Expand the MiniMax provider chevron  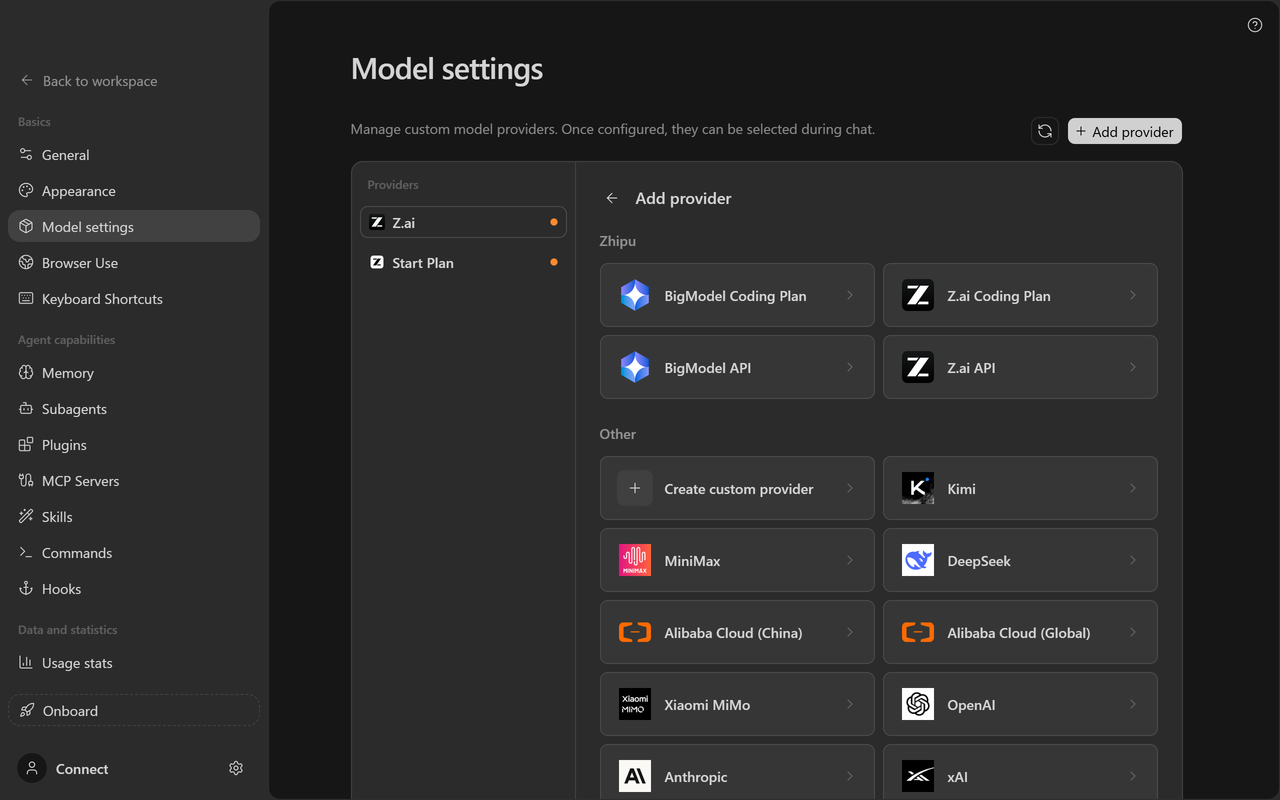[x=850, y=560]
